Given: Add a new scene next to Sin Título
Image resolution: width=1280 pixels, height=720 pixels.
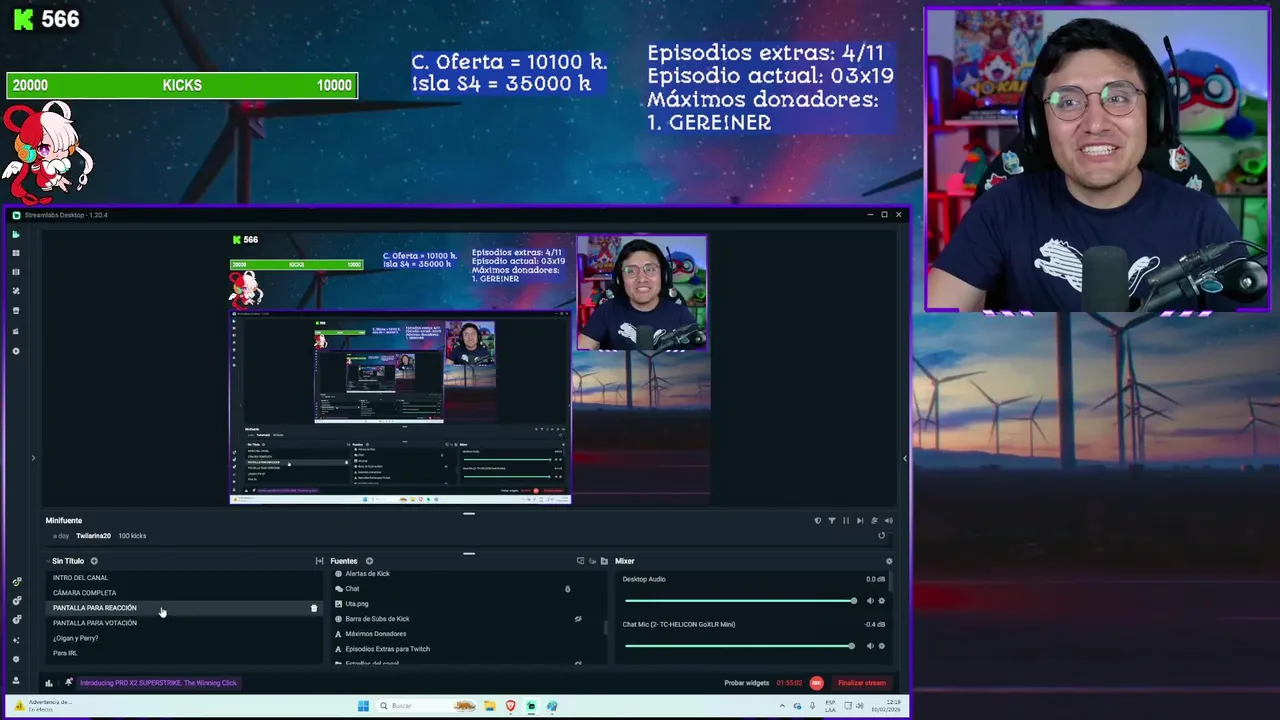Looking at the screenshot, I should [x=94, y=561].
